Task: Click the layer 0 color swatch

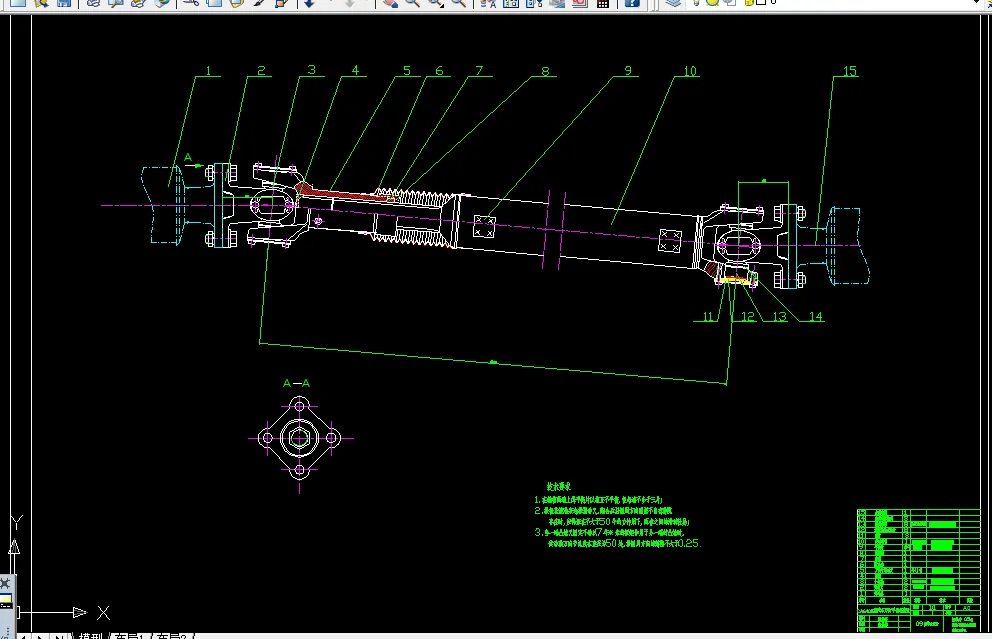Action: pos(761,2)
